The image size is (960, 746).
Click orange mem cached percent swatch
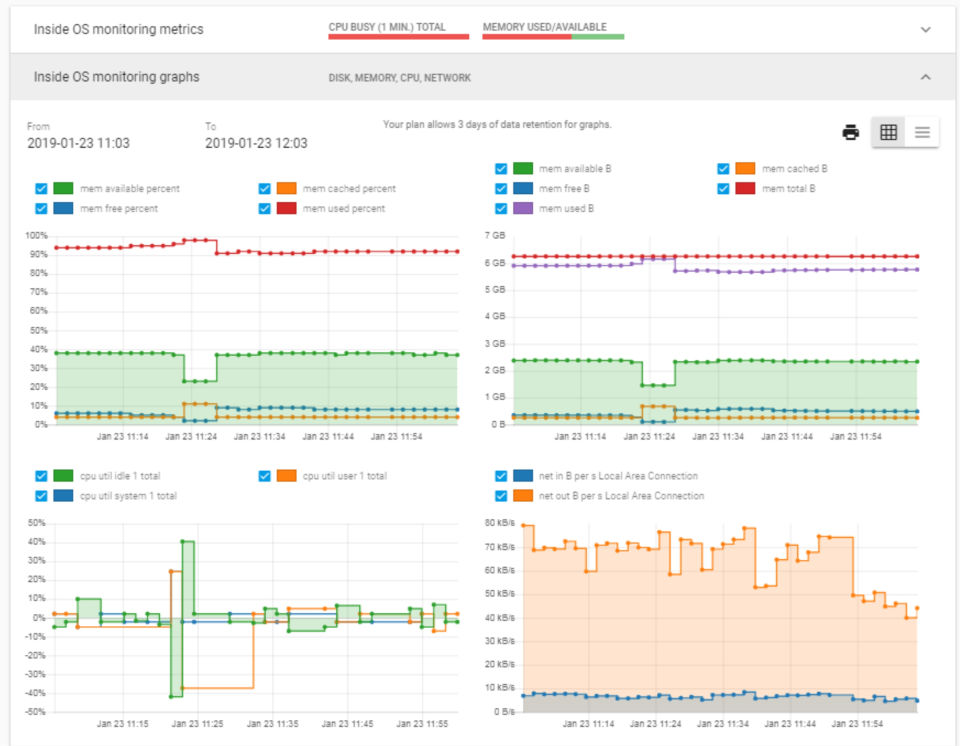[x=287, y=189]
